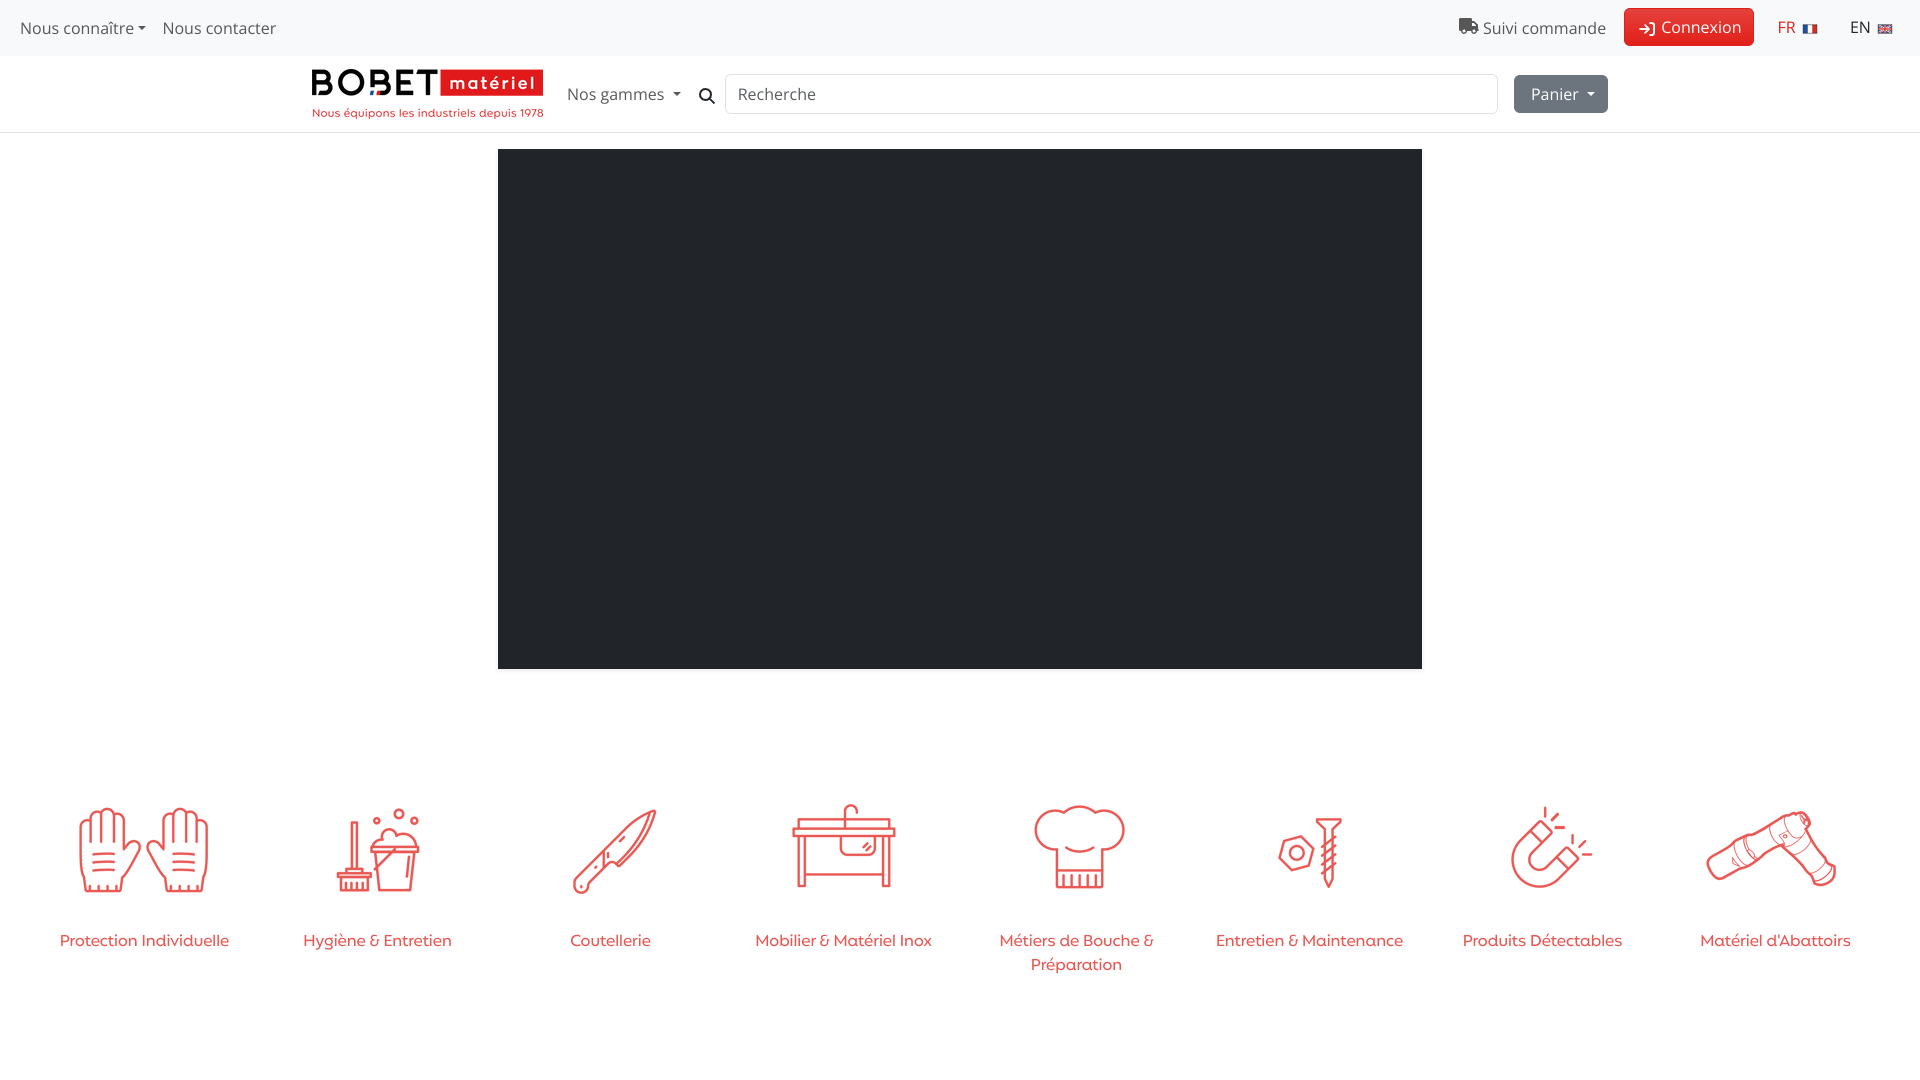Open Mobilier & Matériel Inox text link
1920x1080 pixels.
(x=843, y=941)
